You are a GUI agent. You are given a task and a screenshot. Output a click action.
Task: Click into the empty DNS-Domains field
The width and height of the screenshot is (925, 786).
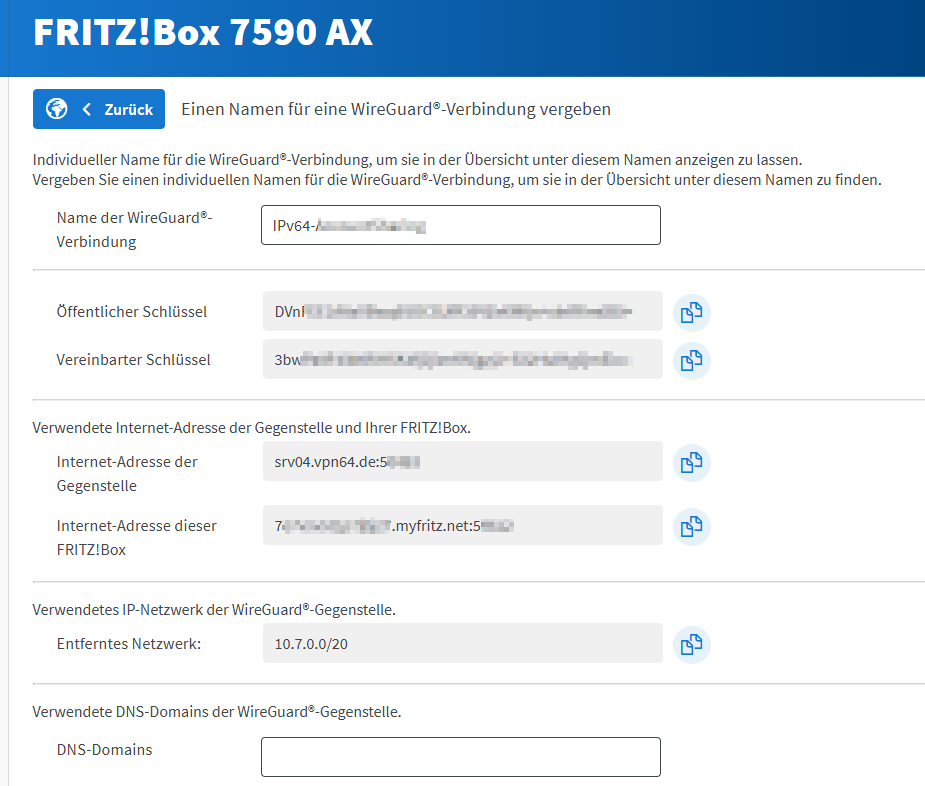[x=460, y=757]
